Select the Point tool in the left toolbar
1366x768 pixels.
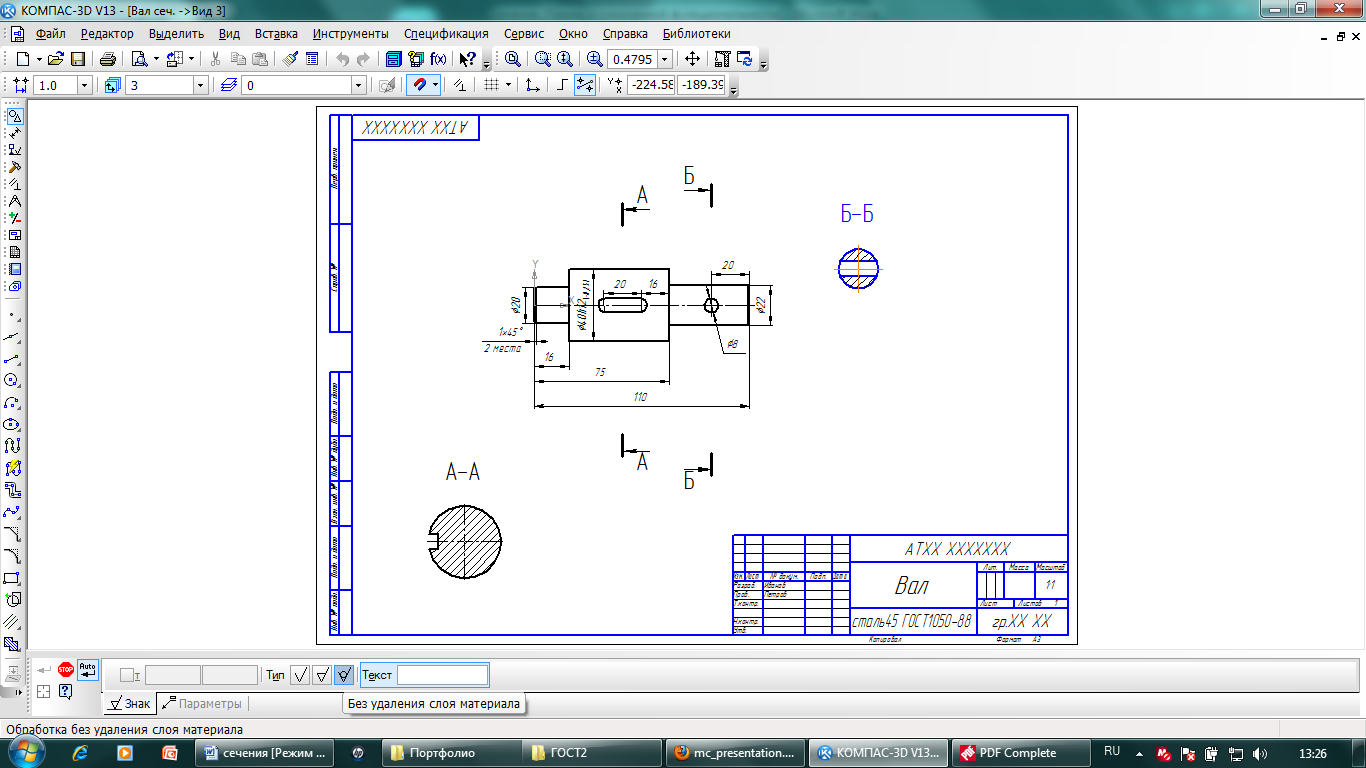pyautogui.click(x=13, y=314)
